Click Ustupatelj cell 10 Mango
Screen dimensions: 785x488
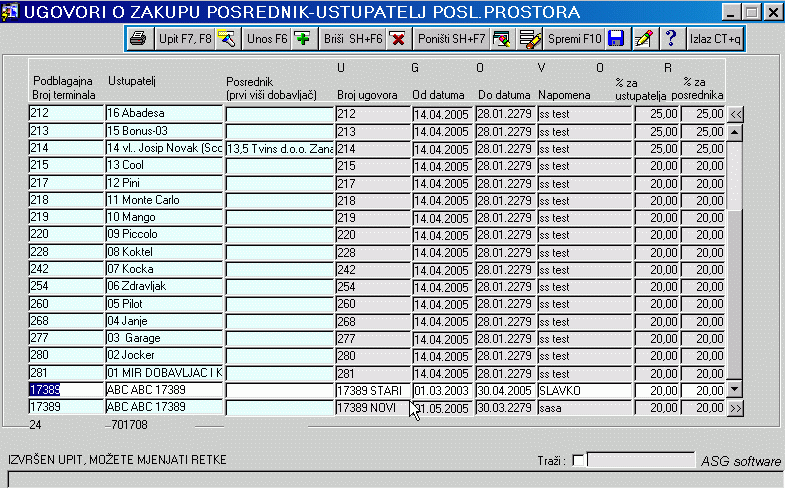pos(164,217)
